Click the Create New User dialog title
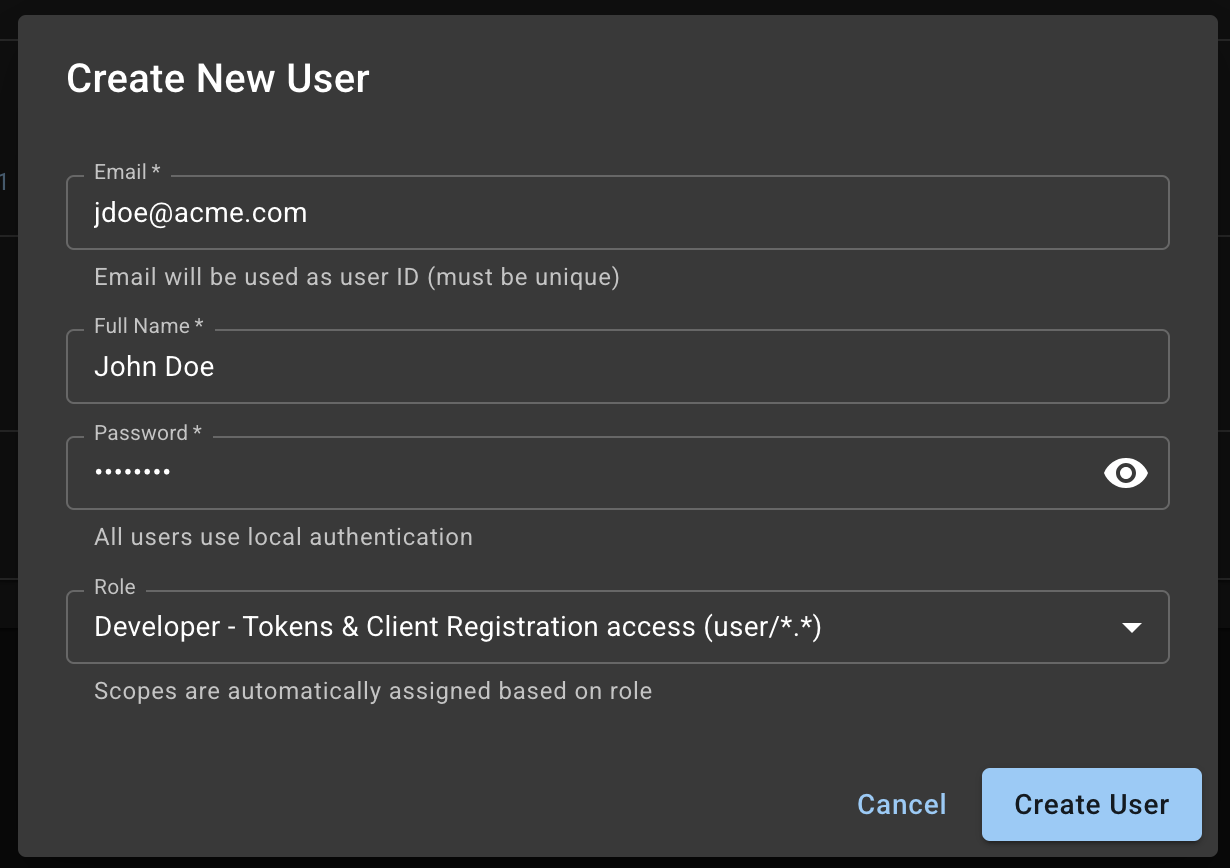The width and height of the screenshot is (1230, 868). tap(218, 78)
